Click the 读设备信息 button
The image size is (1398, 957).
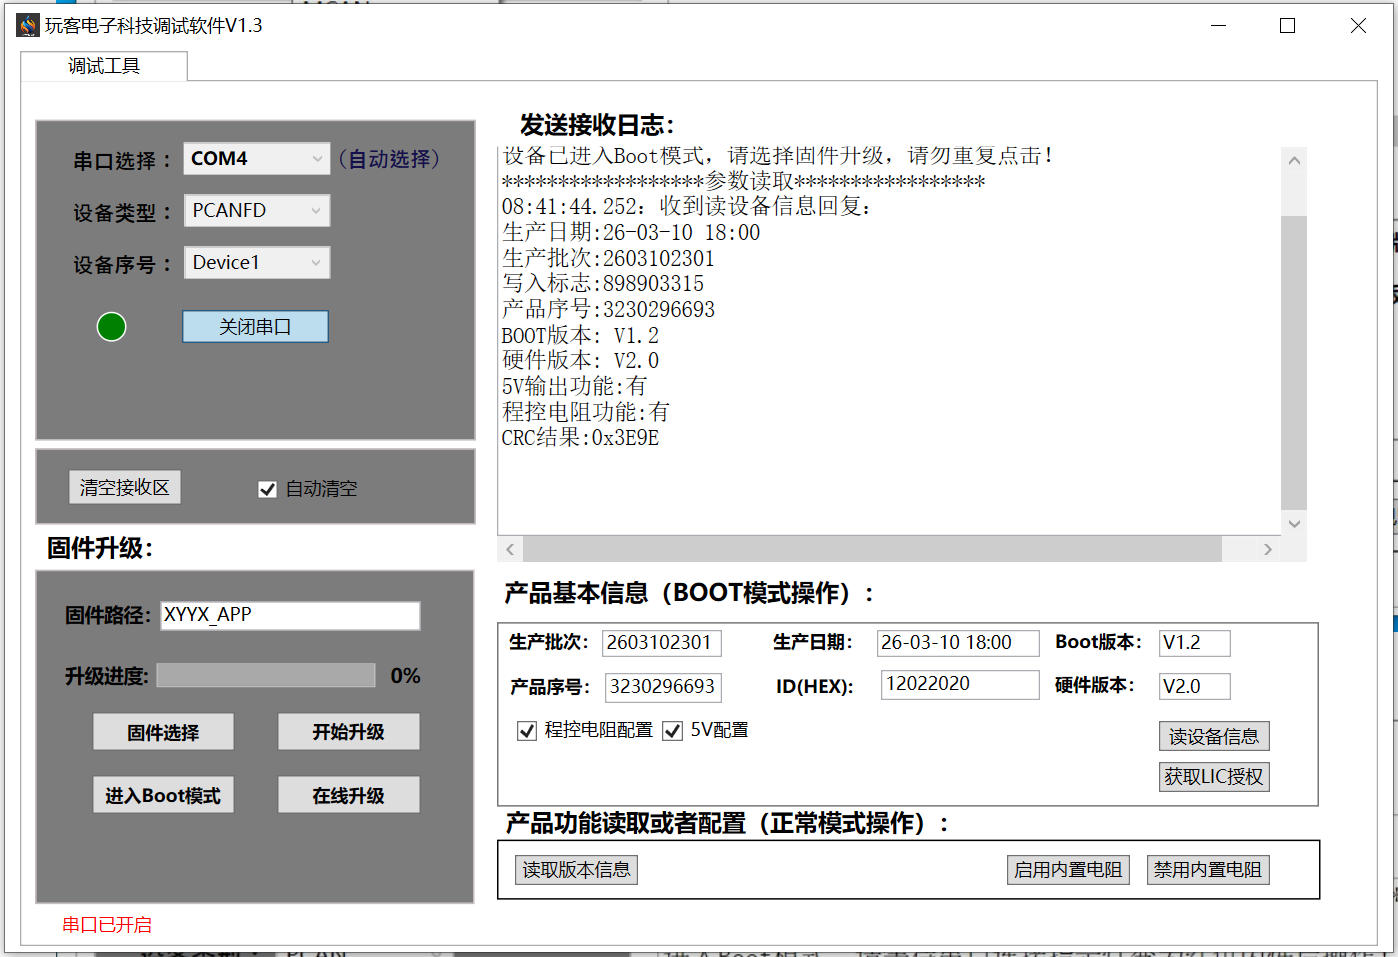click(x=1213, y=737)
